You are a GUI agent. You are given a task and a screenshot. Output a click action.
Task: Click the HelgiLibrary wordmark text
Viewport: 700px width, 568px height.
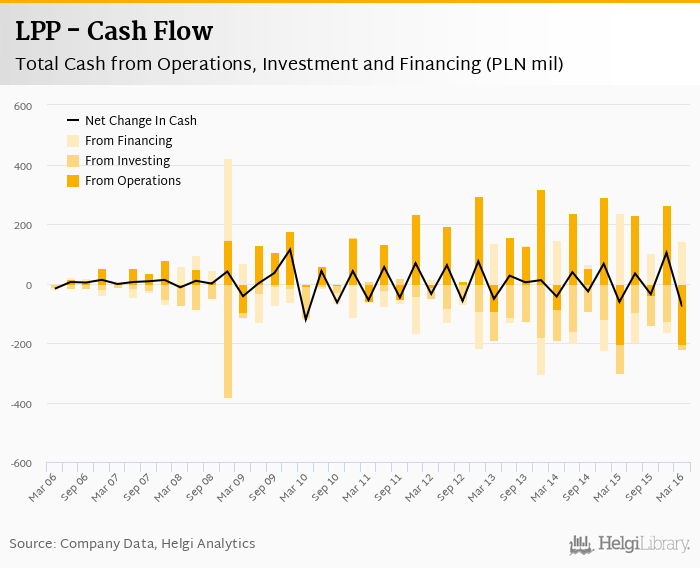(643, 544)
